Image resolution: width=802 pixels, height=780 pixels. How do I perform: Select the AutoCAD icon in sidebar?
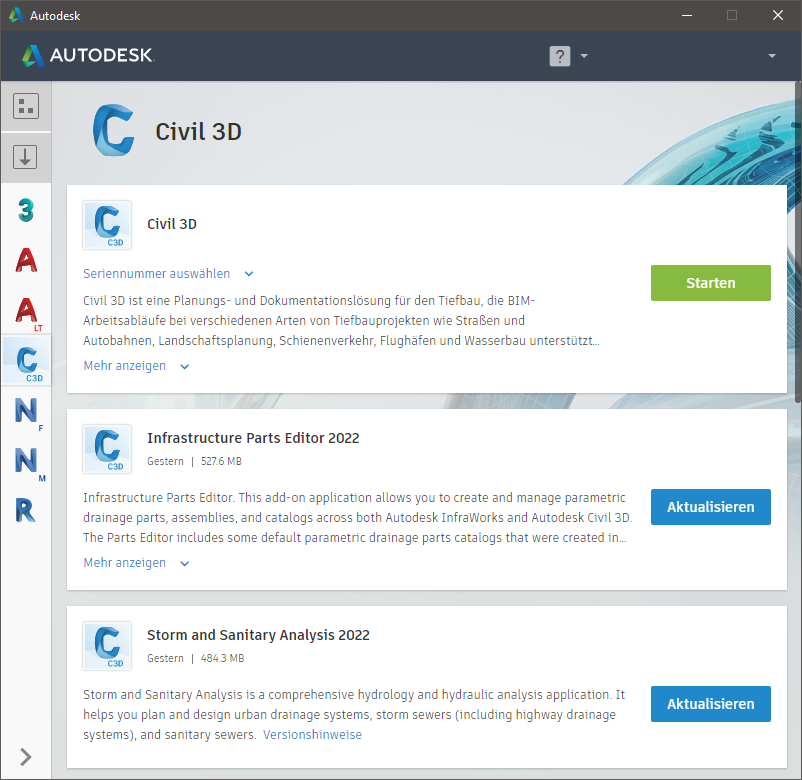[26, 260]
